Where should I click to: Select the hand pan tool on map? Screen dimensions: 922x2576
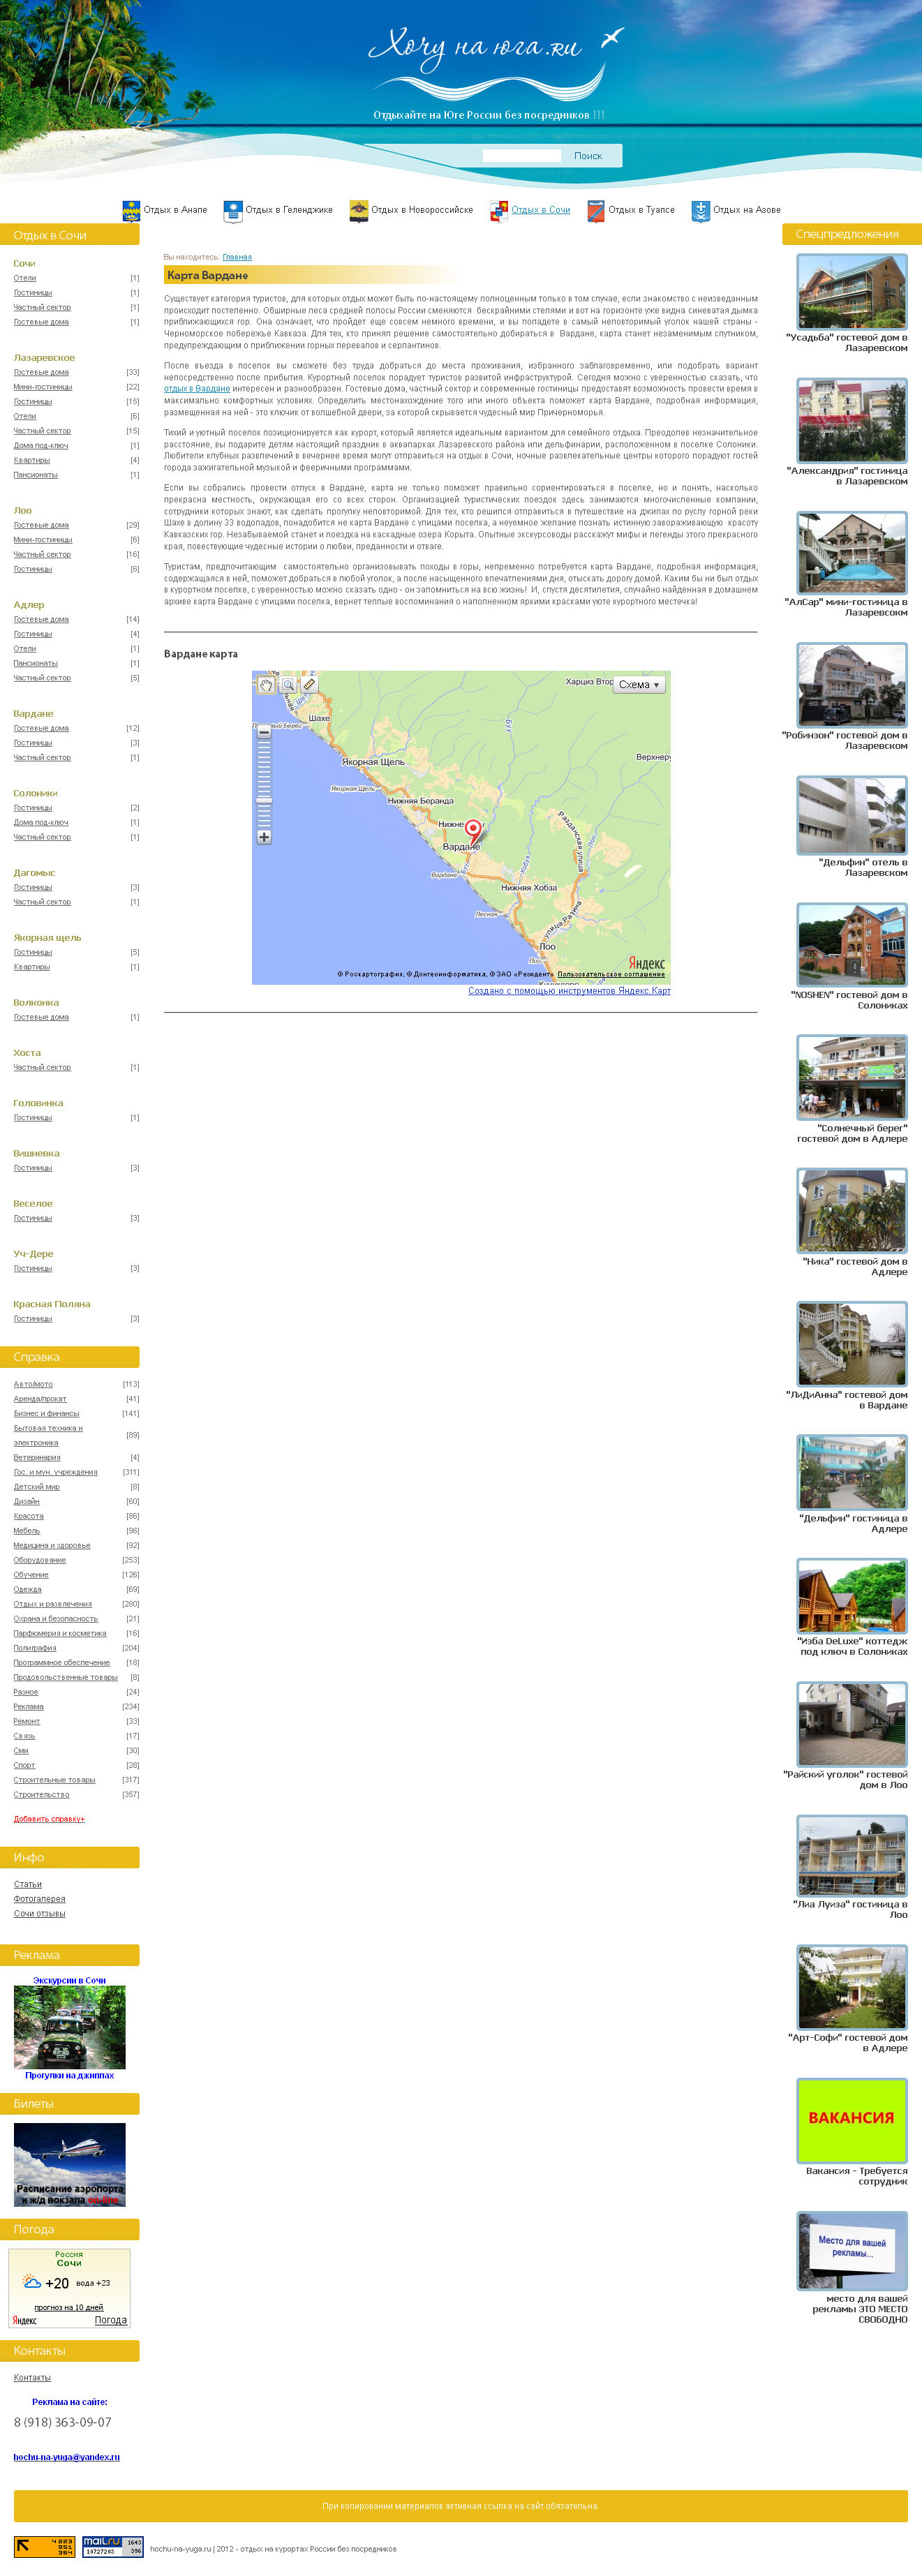(266, 685)
